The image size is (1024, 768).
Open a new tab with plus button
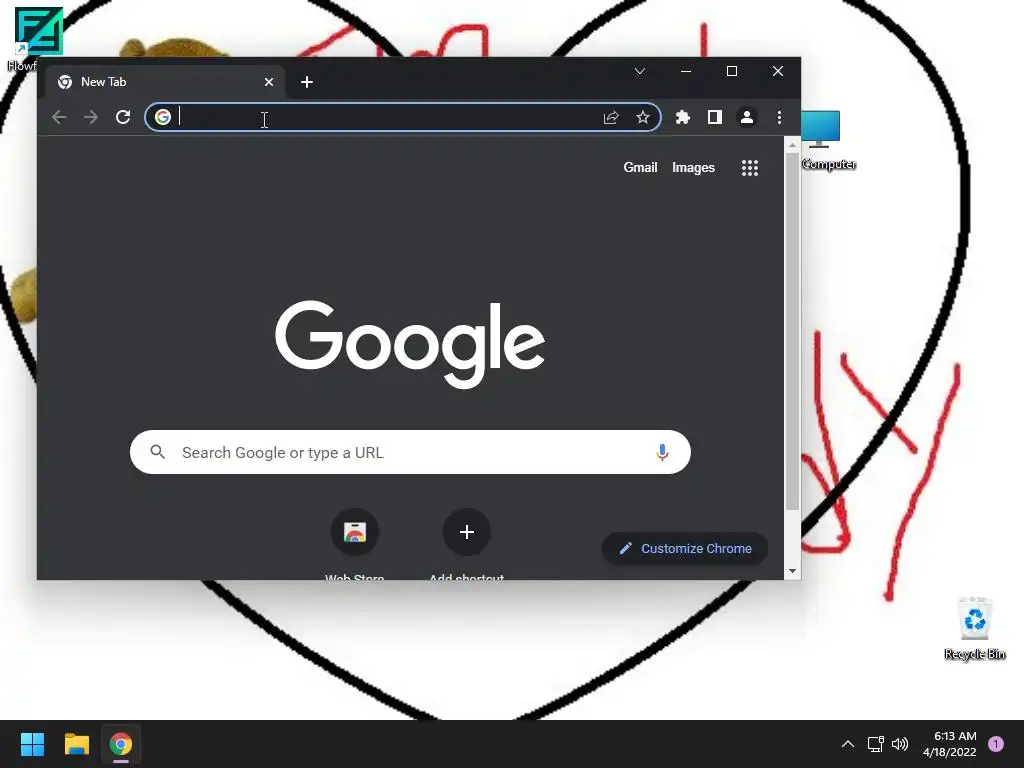pyautogui.click(x=307, y=82)
